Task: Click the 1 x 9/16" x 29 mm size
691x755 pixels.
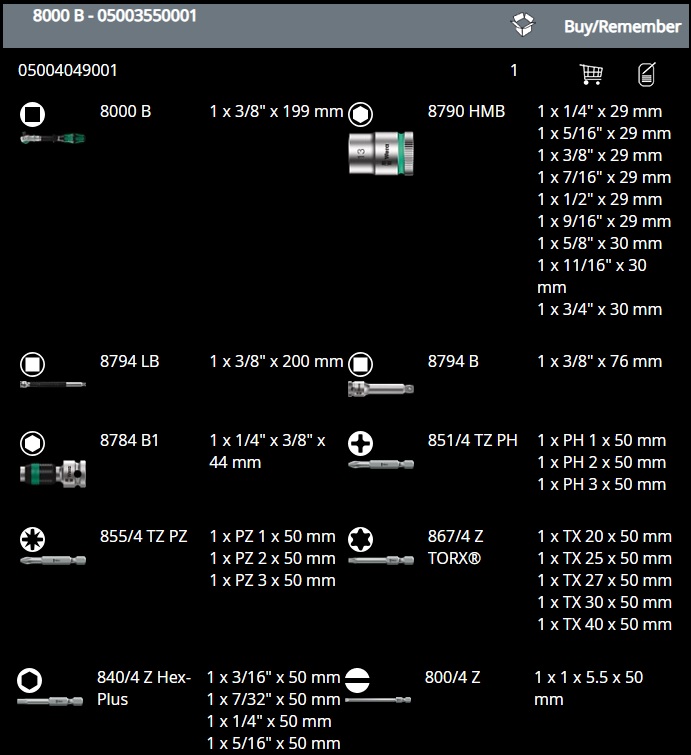Action: [604, 221]
